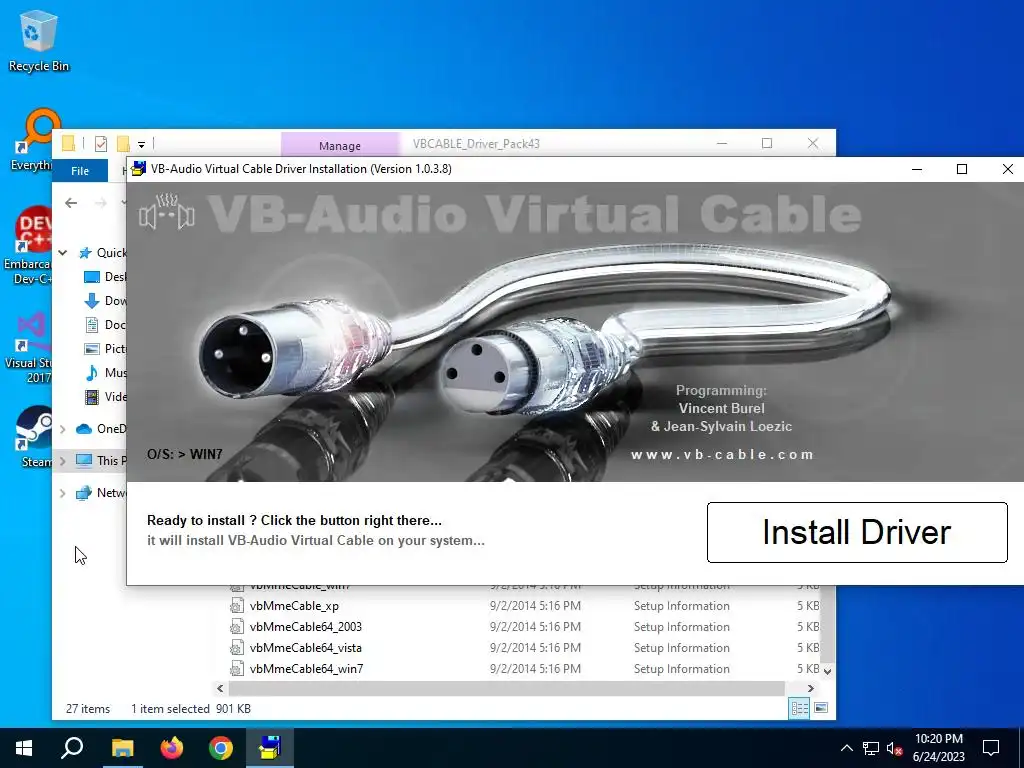
Task: Open Videos in Quick access
Action: point(104,397)
